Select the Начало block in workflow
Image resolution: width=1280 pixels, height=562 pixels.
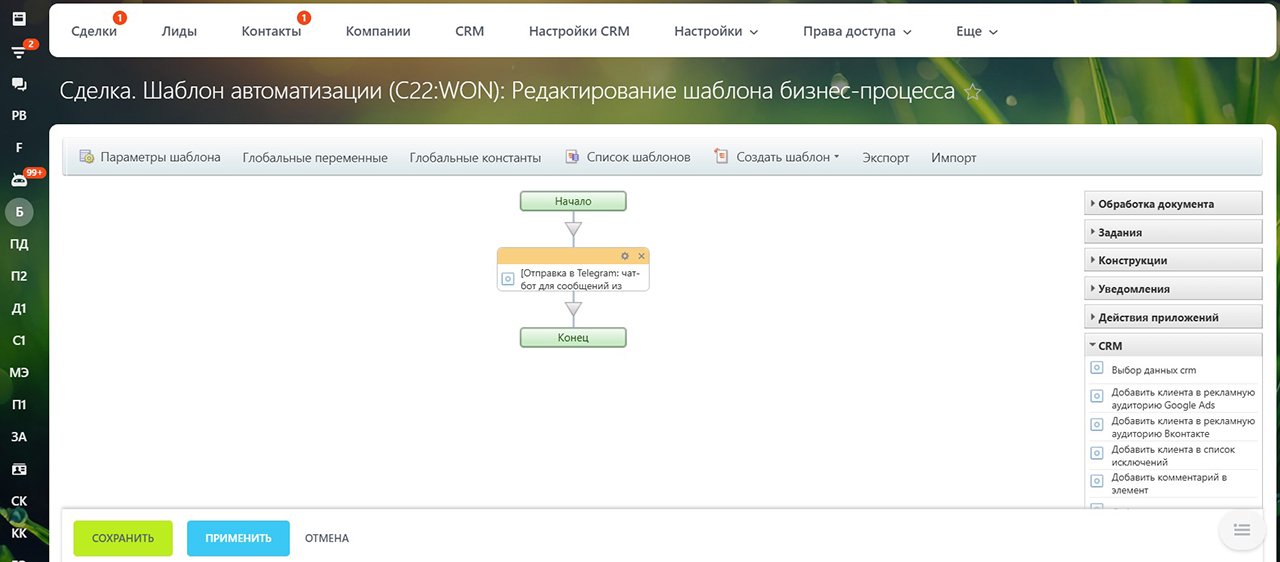pos(573,201)
